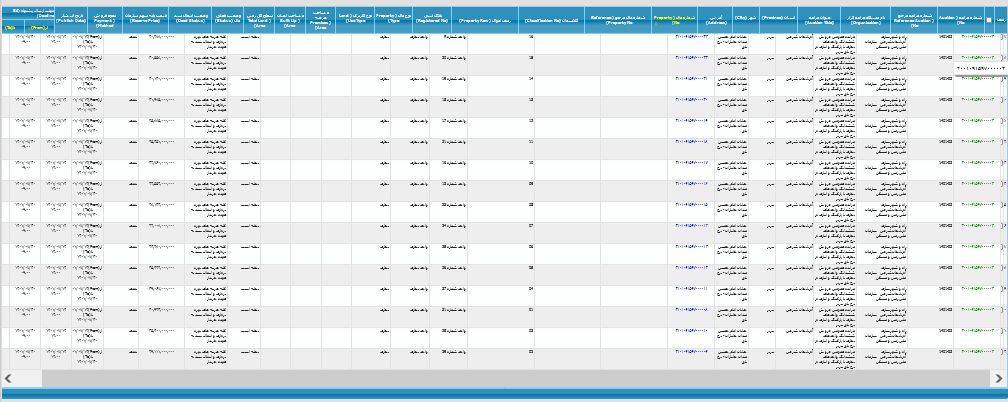Image resolution: width=1008 pixels, height=402 pixels.
Task: Click the Province column header
Action: point(778,19)
